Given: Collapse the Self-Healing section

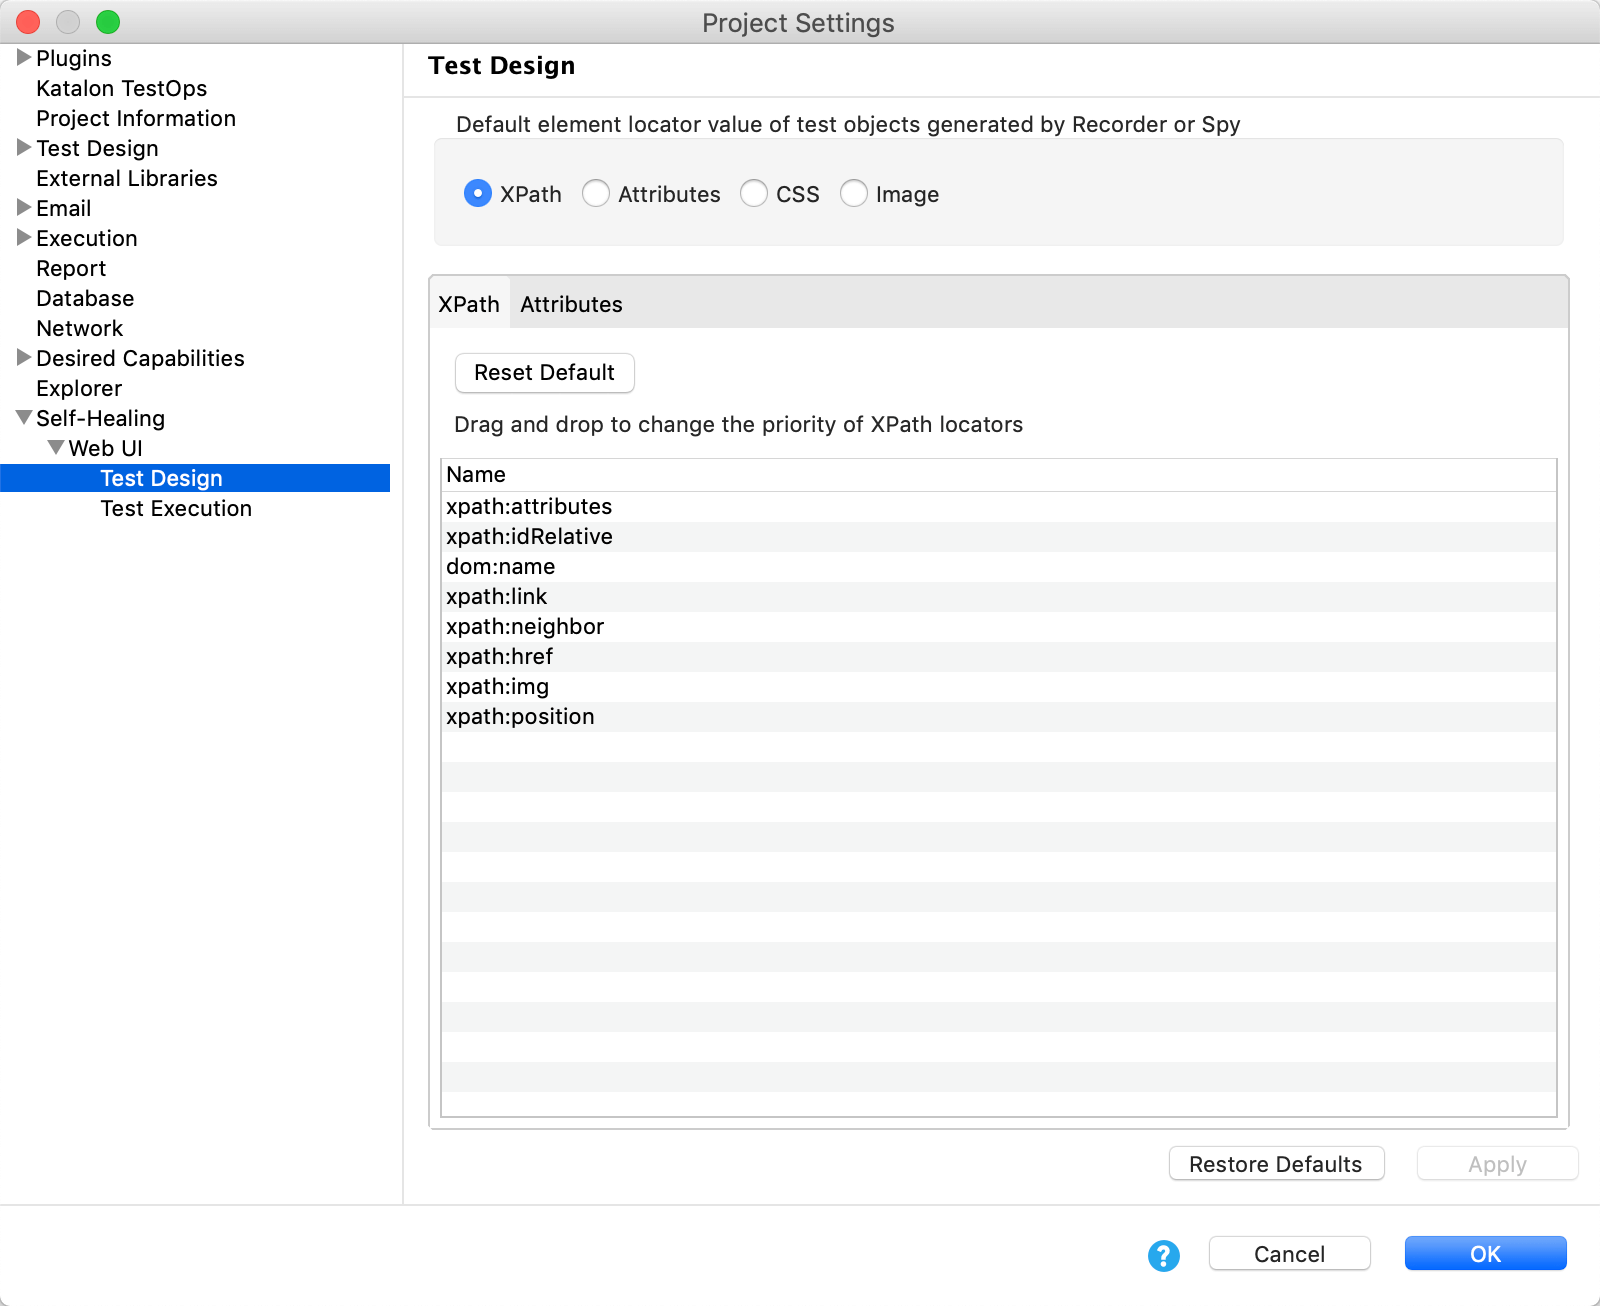Looking at the screenshot, I should click(x=22, y=418).
